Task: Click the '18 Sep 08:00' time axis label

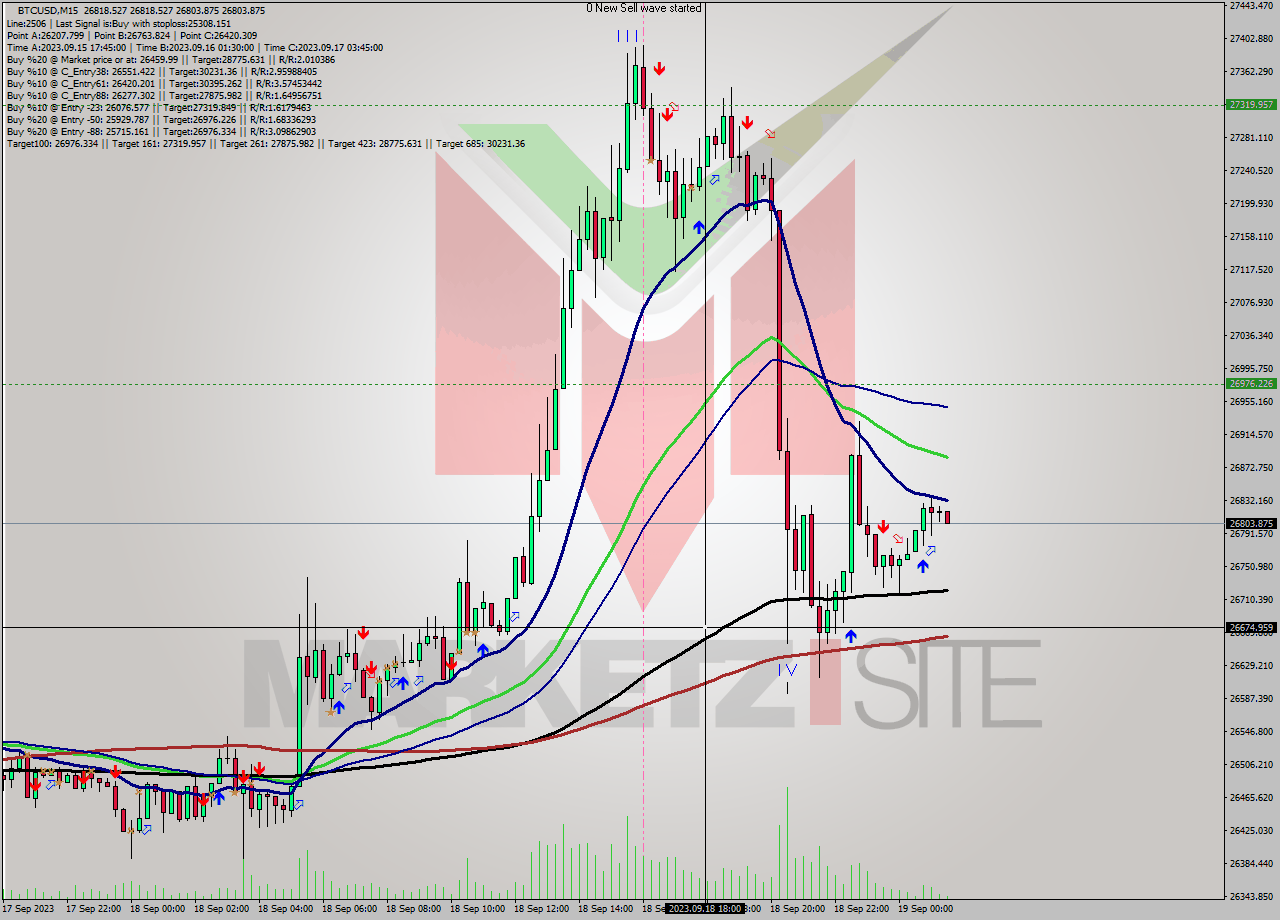Action: 414,909
